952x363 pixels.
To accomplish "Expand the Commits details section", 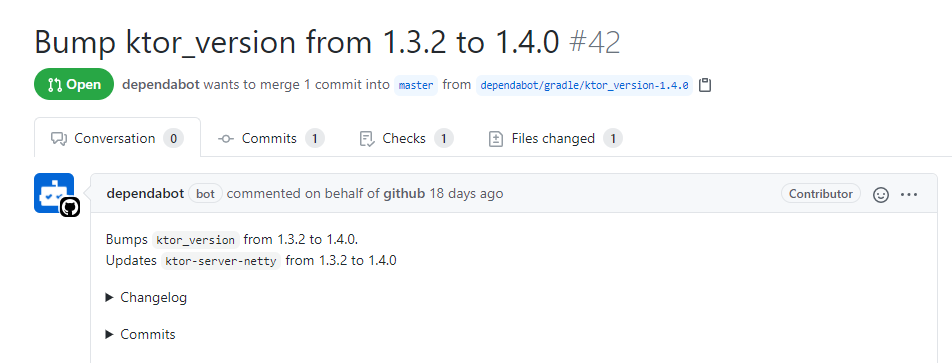I will point(140,334).
